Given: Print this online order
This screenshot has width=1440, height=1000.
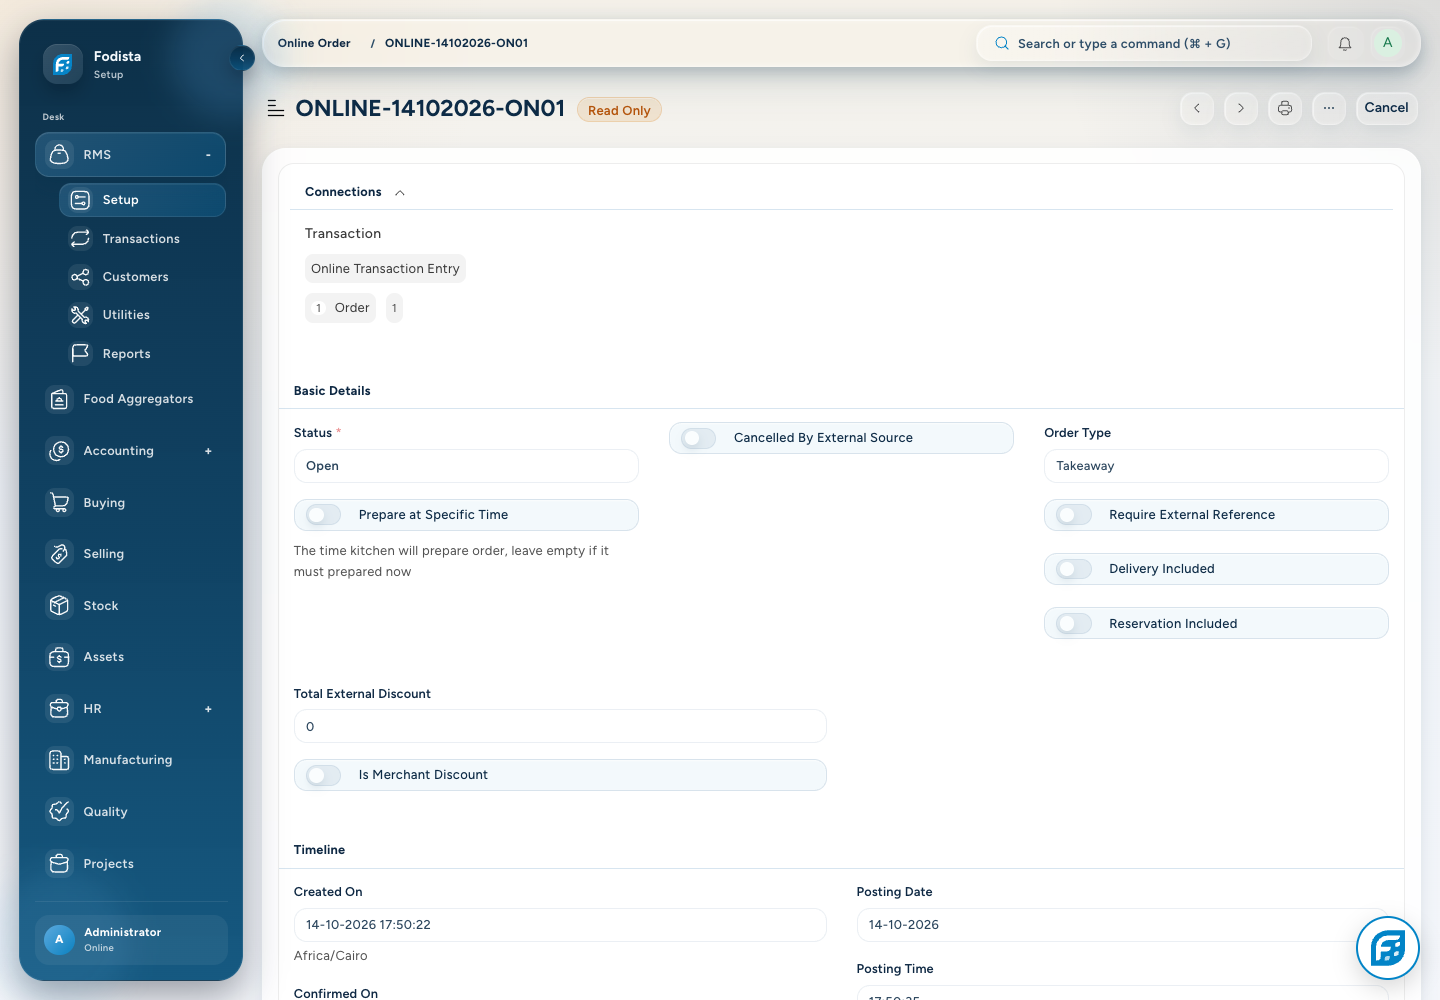Looking at the screenshot, I should click(1285, 108).
